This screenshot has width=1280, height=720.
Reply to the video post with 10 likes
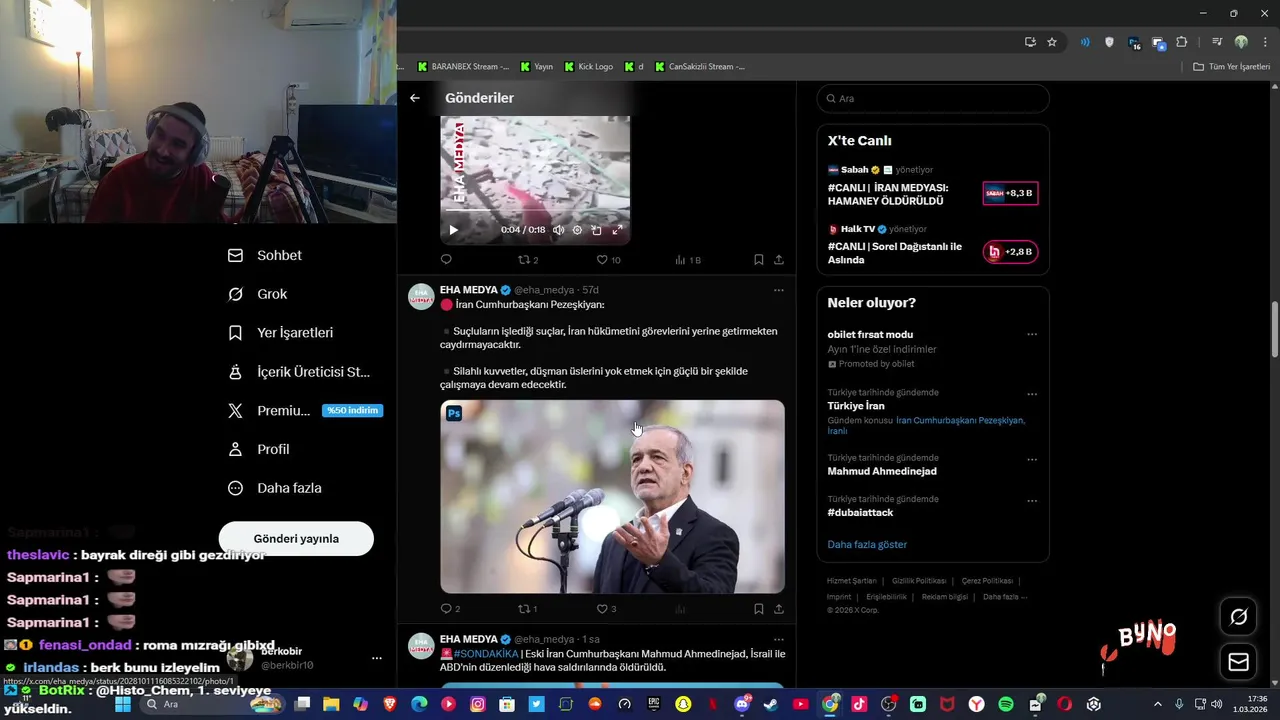[446, 260]
